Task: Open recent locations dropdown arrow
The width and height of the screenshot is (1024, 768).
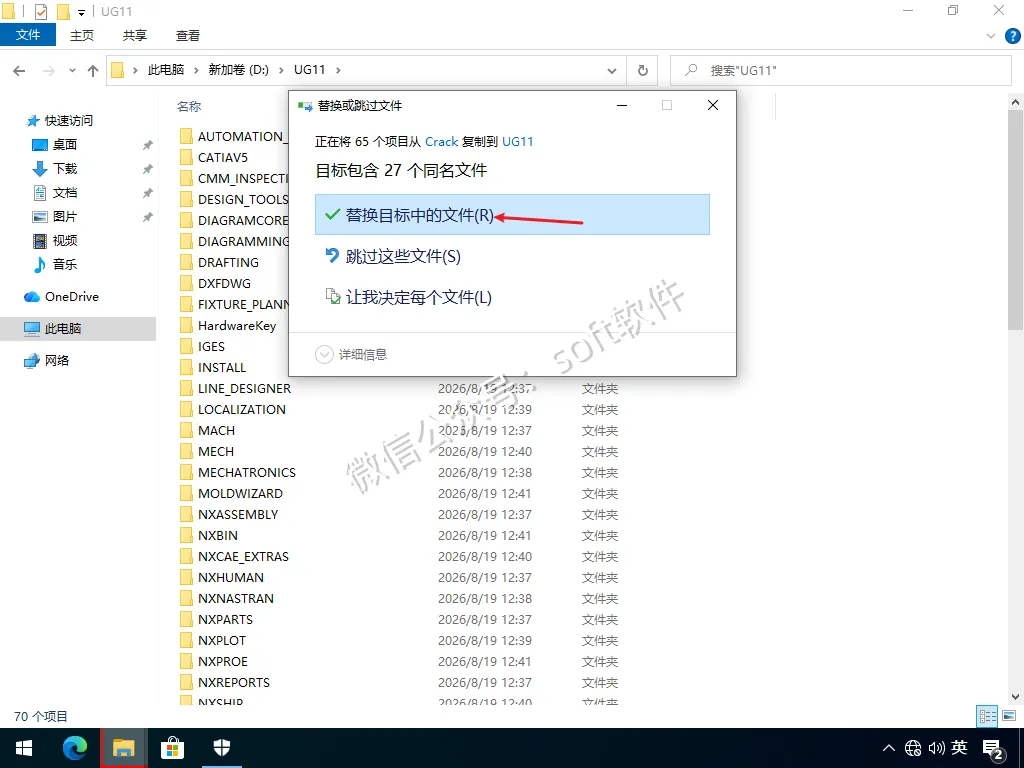Action: click(72, 71)
